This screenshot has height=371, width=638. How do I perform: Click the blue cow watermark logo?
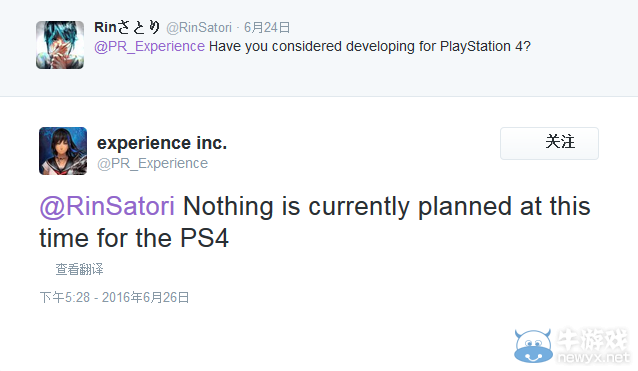[533, 346]
